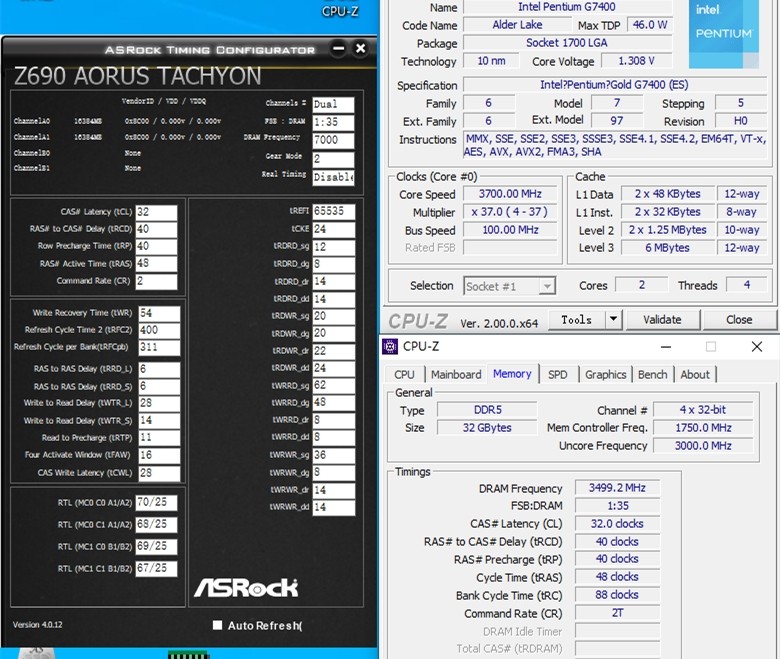Switch to the Mainboard tab
This screenshot has width=780, height=659.
pos(456,374)
